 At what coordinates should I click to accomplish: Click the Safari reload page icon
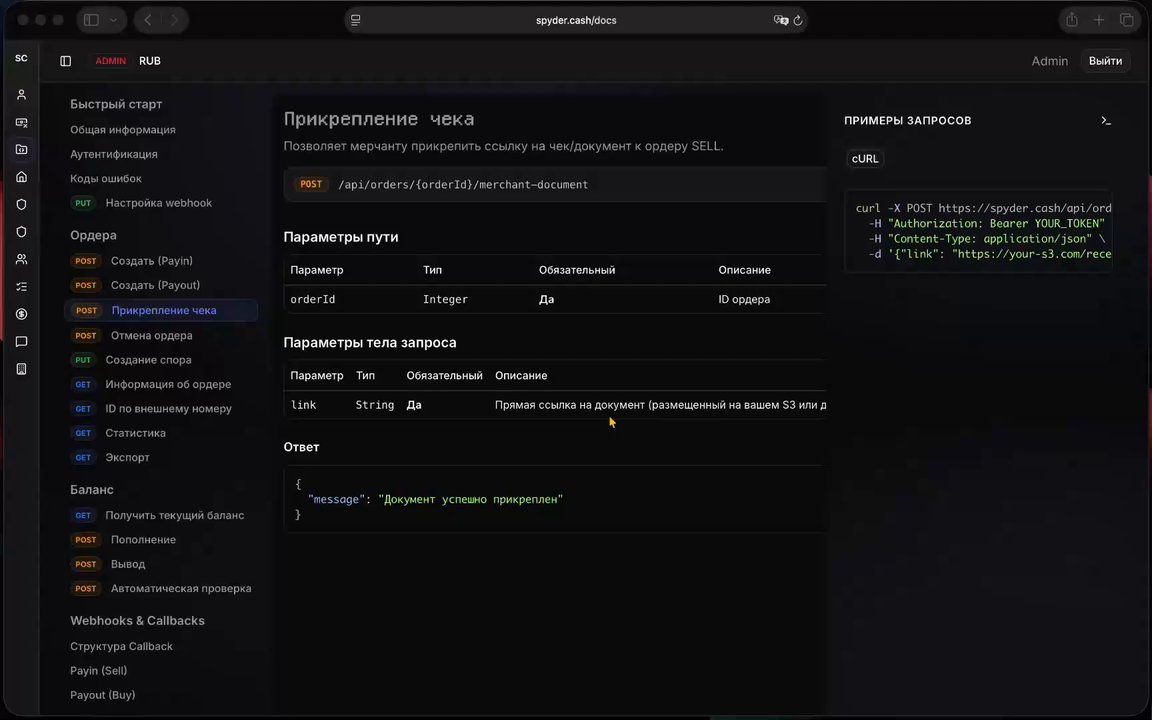pos(798,21)
